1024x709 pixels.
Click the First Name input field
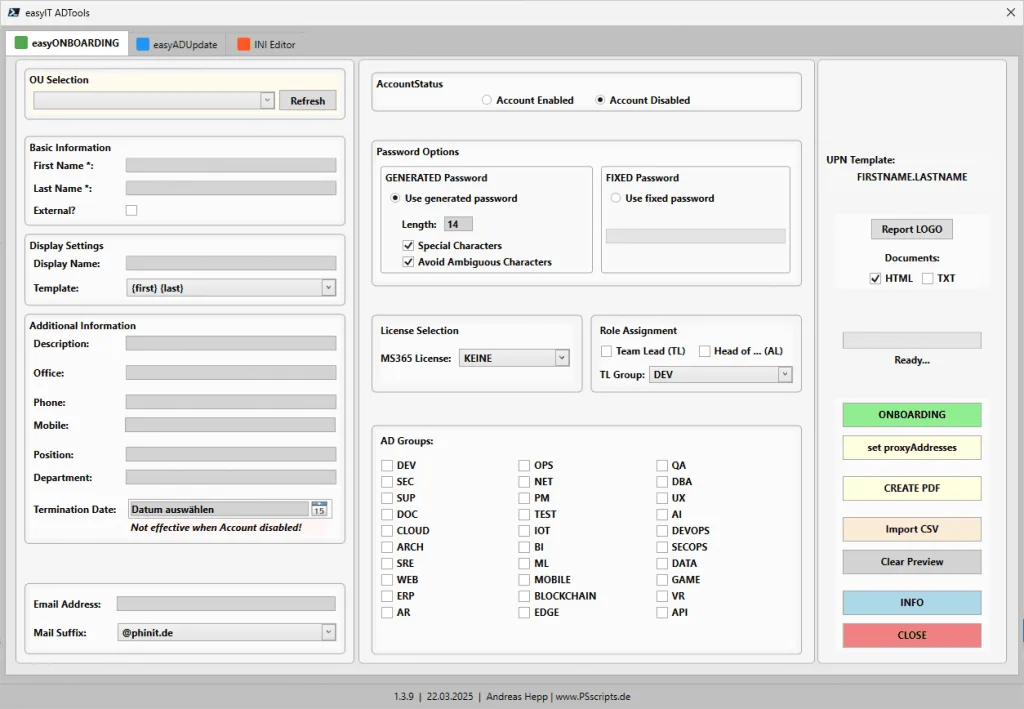(x=231, y=165)
